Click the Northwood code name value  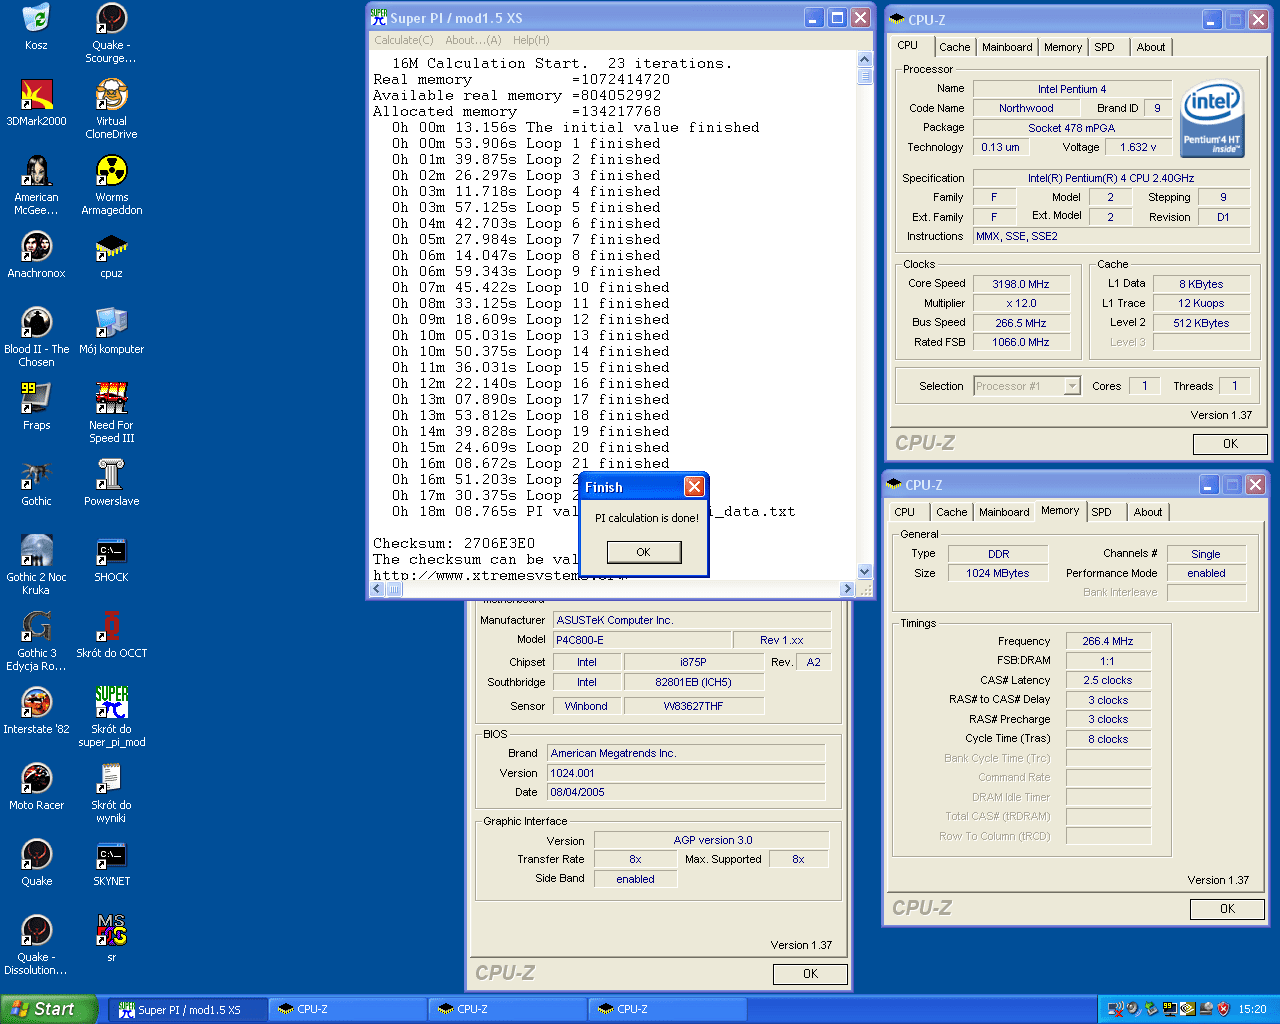[1026, 108]
